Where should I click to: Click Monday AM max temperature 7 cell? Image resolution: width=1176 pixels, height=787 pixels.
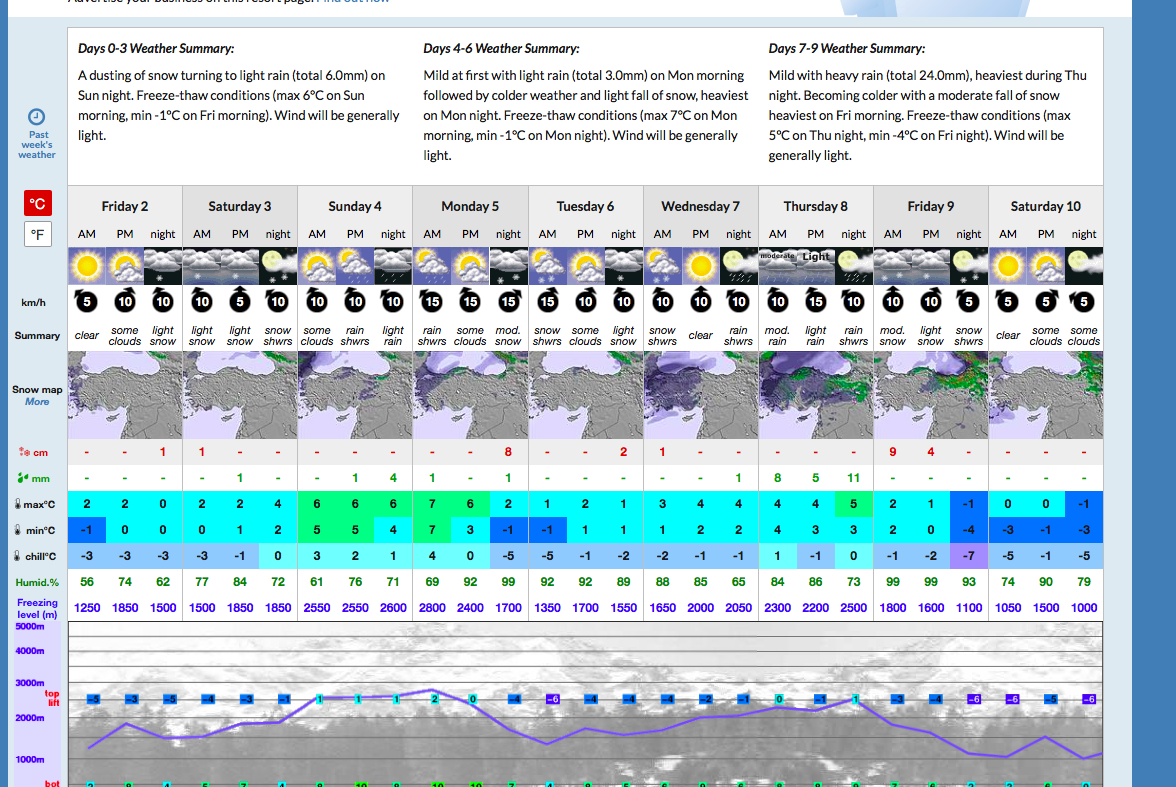(432, 504)
